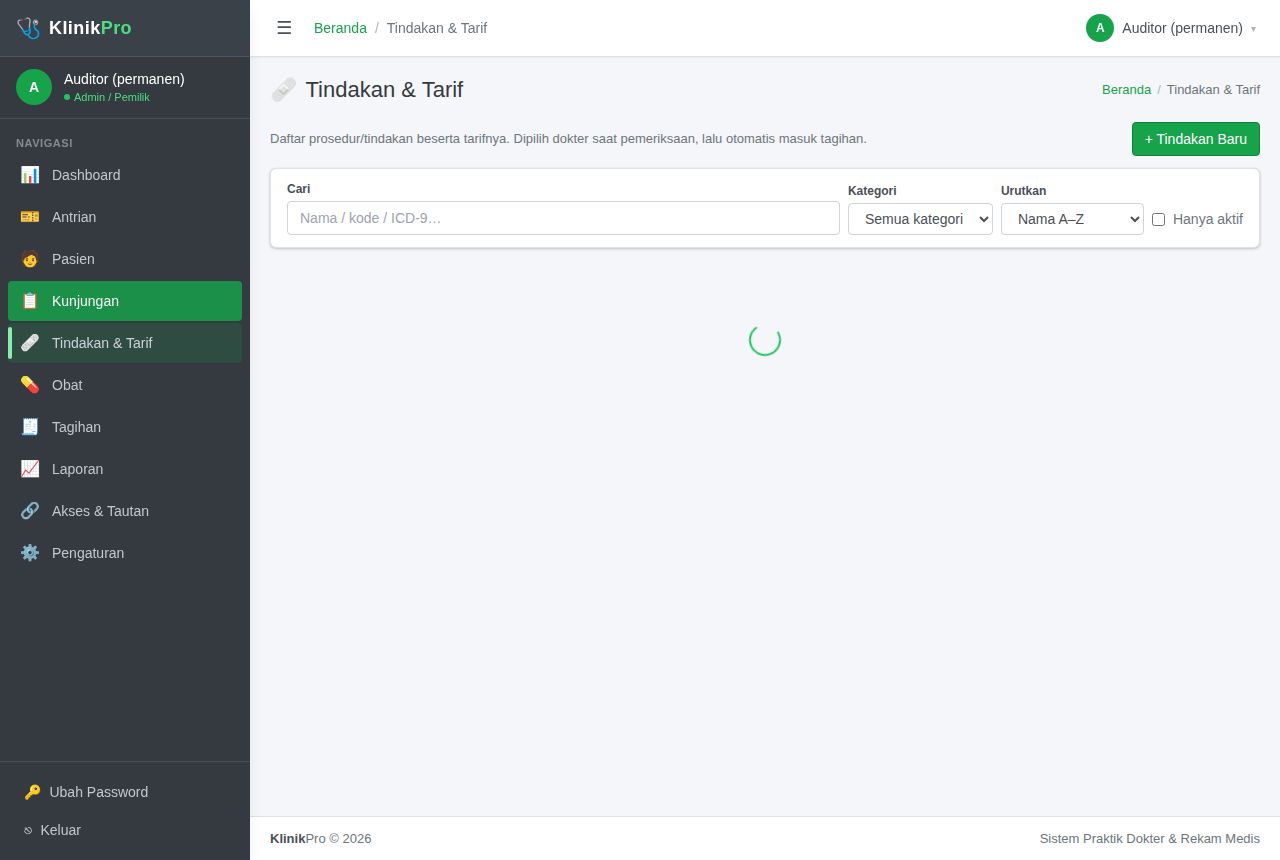The image size is (1280, 860).
Task: Open Laporan menu item
Action: (x=125, y=469)
